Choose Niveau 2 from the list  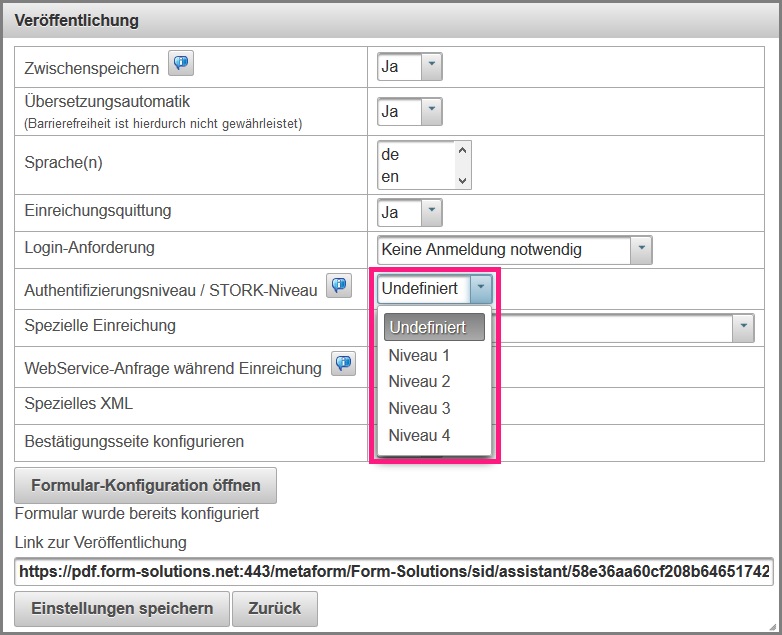coord(419,381)
